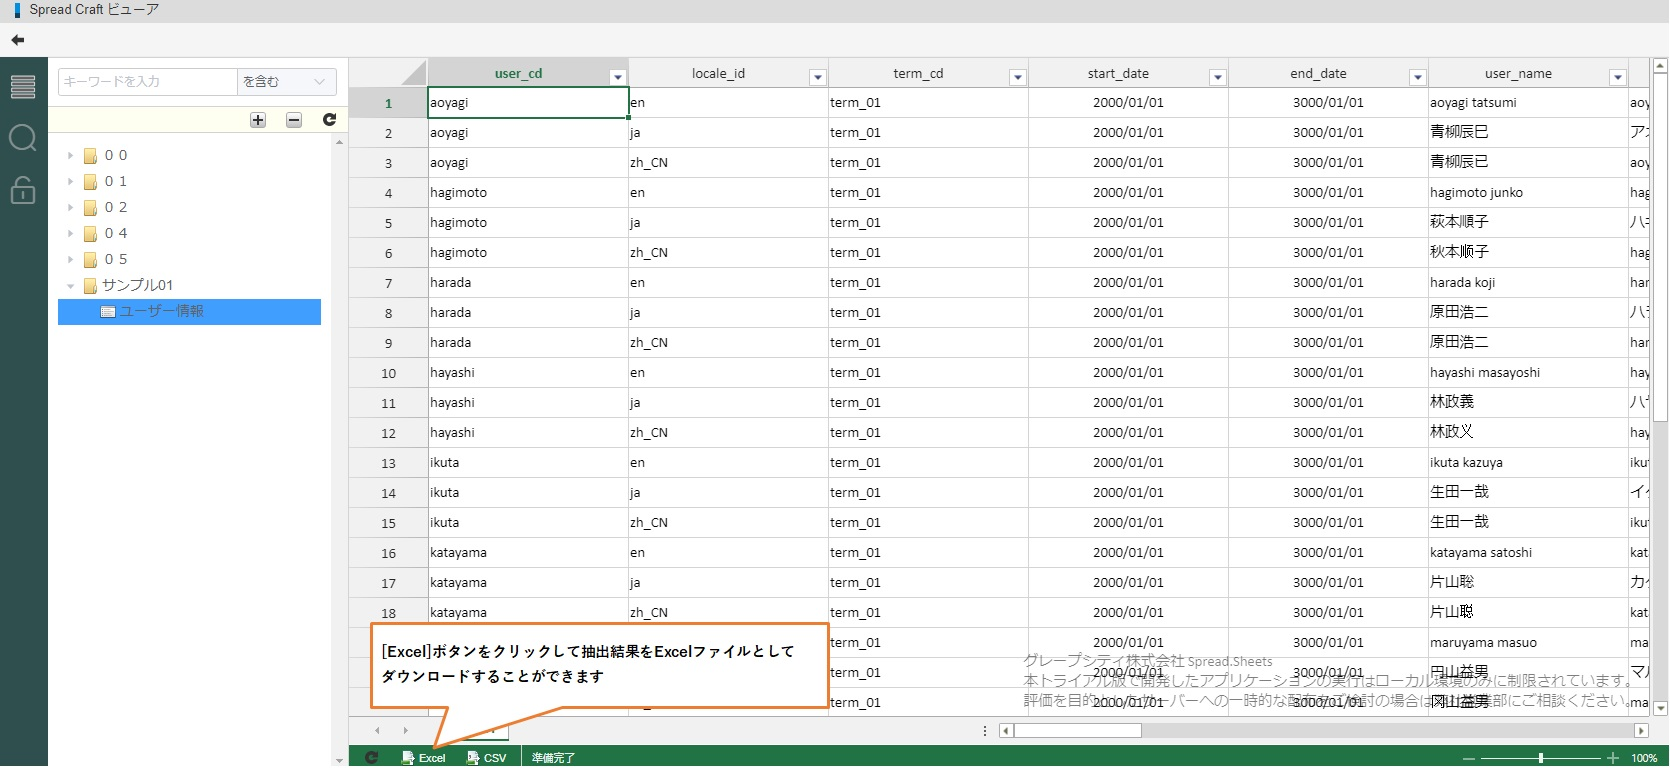1670x768 pixels.
Task: Click the zoom slider handle
Action: 1541,758
